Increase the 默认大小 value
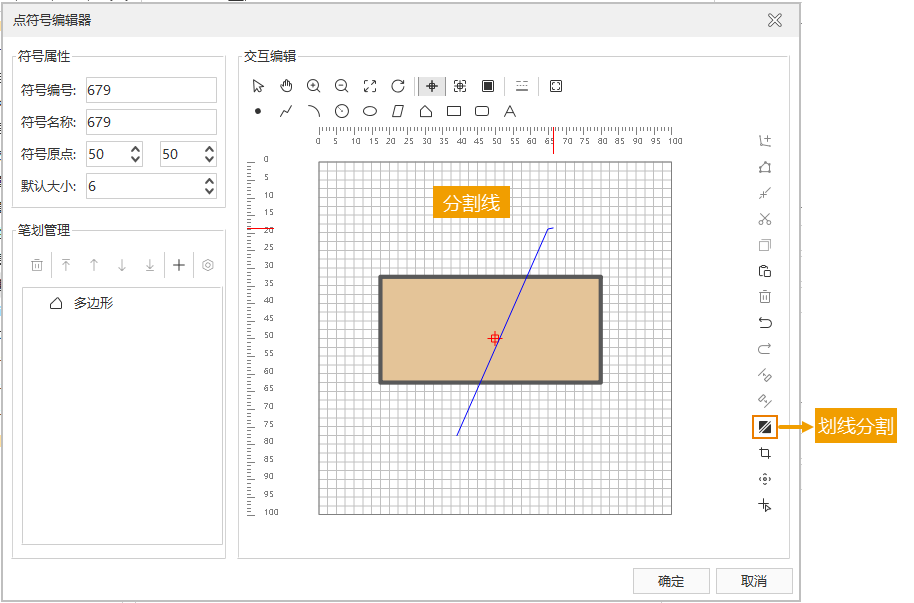Image resolution: width=914 pixels, height=603 pixels. [209, 181]
